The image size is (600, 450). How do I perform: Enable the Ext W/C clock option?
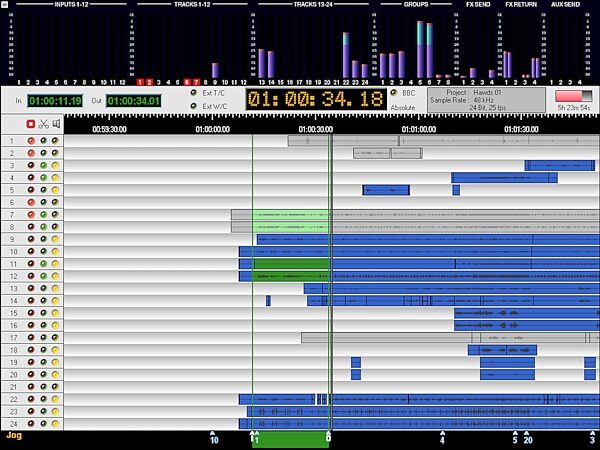[x=194, y=106]
